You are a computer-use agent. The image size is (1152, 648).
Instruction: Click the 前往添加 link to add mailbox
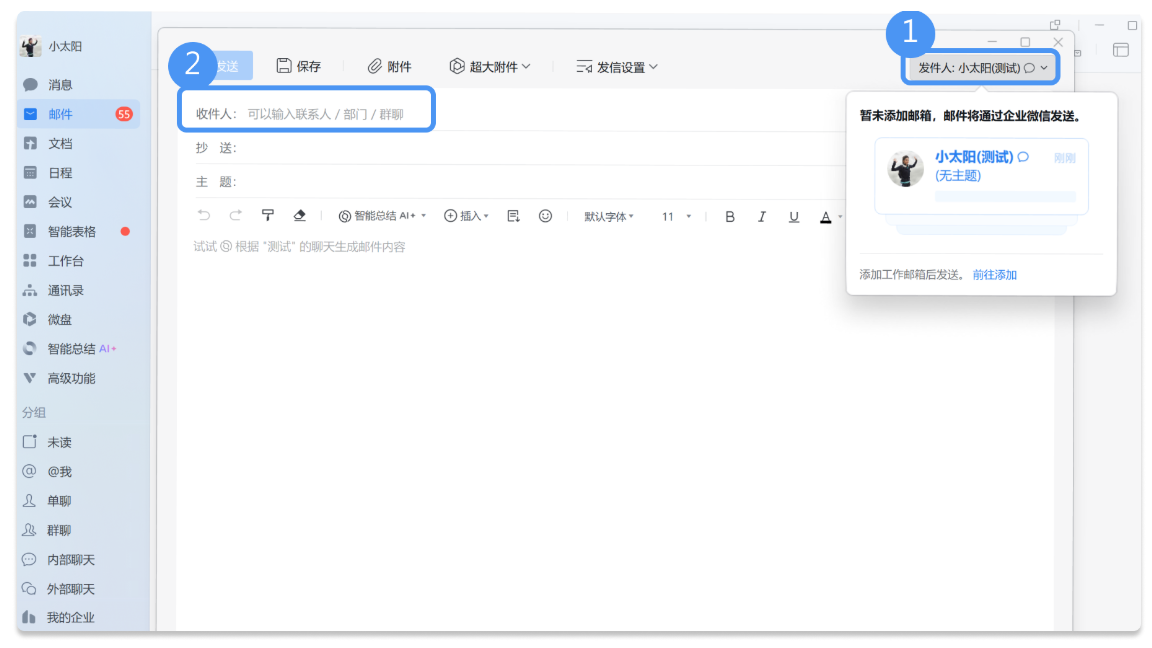[x=993, y=273]
